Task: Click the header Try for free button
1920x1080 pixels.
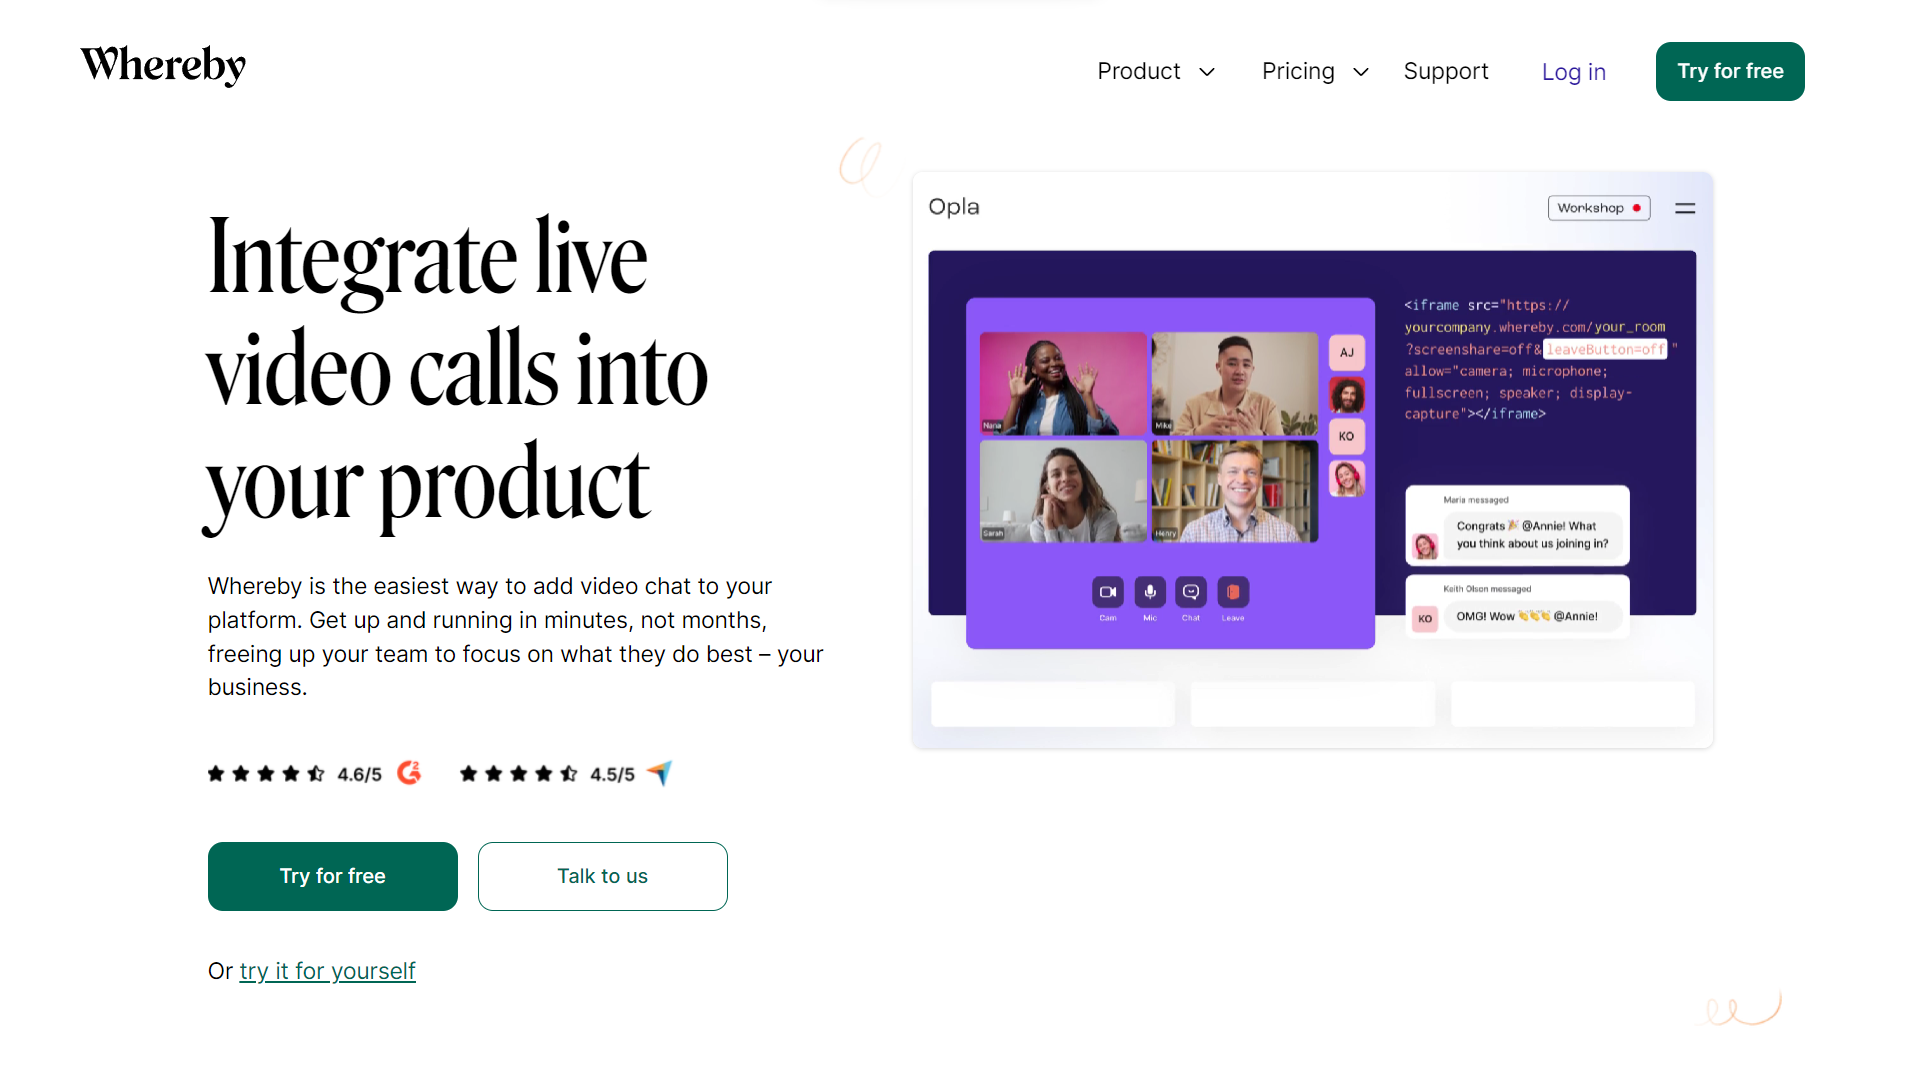Action: tap(1730, 71)
